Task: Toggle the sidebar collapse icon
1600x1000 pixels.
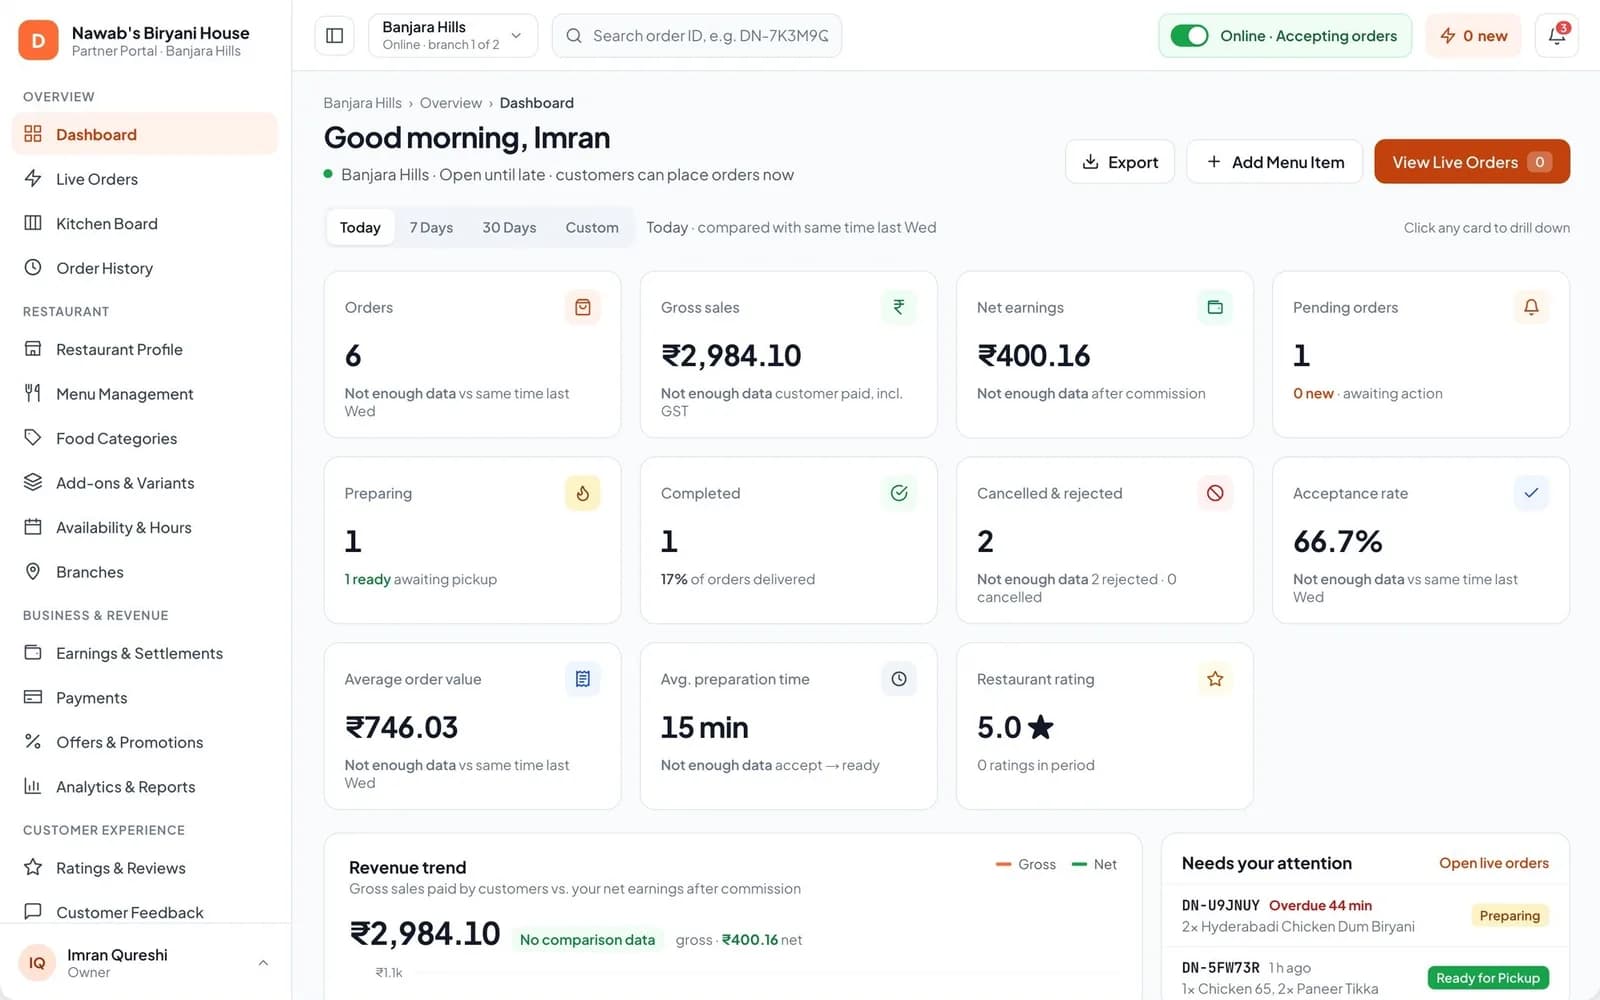Action: click(335, 36)
